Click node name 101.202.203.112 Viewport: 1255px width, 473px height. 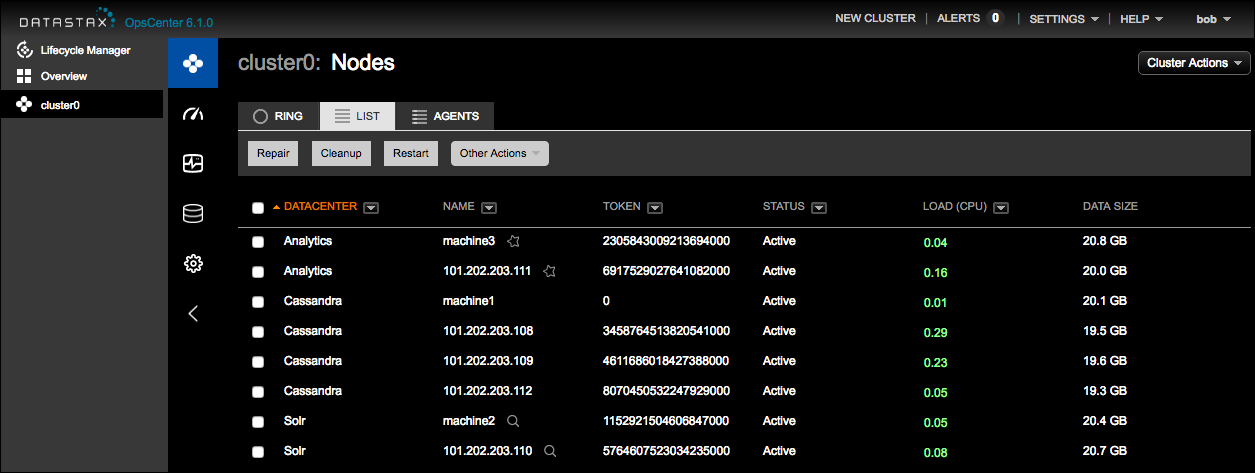[488, 391]
